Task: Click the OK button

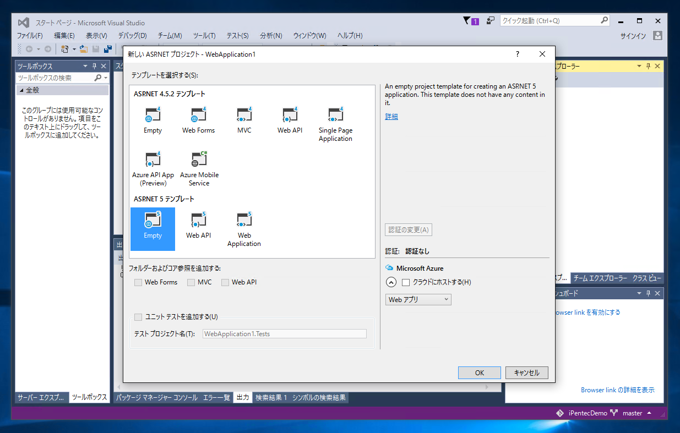Action: click(x=479, y=373)
